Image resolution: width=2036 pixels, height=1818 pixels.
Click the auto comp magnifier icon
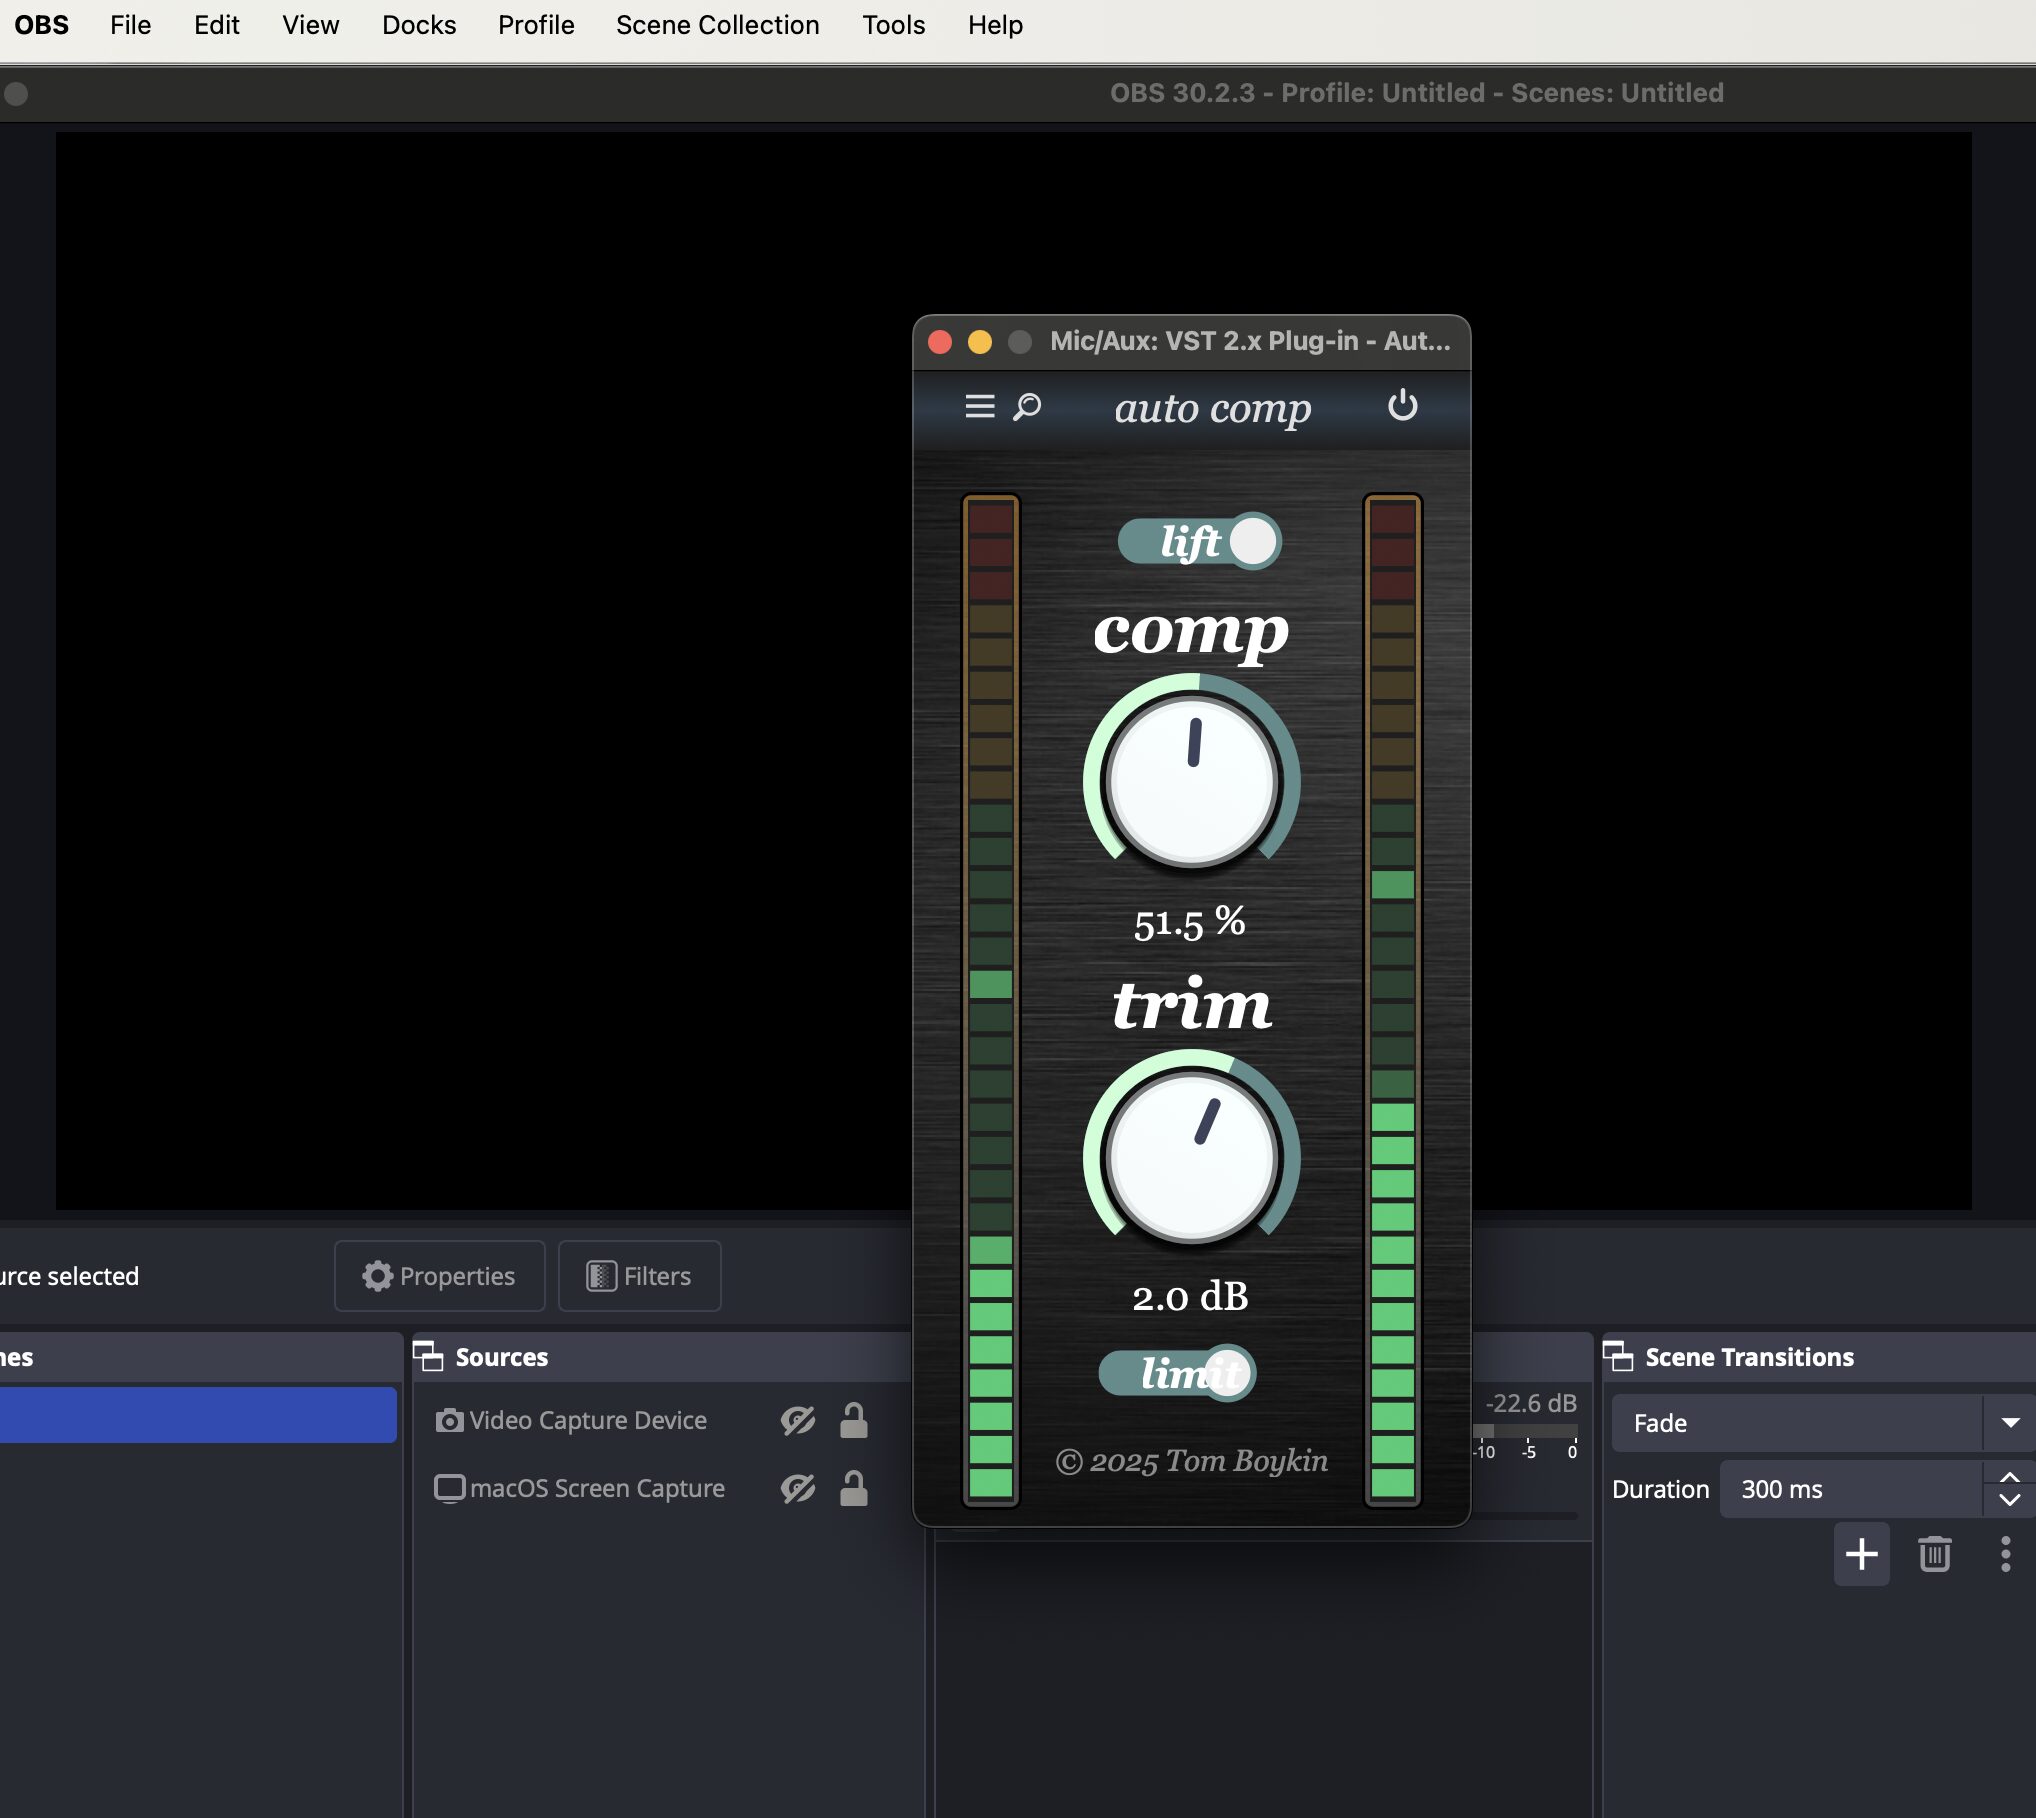[1027, 407]
